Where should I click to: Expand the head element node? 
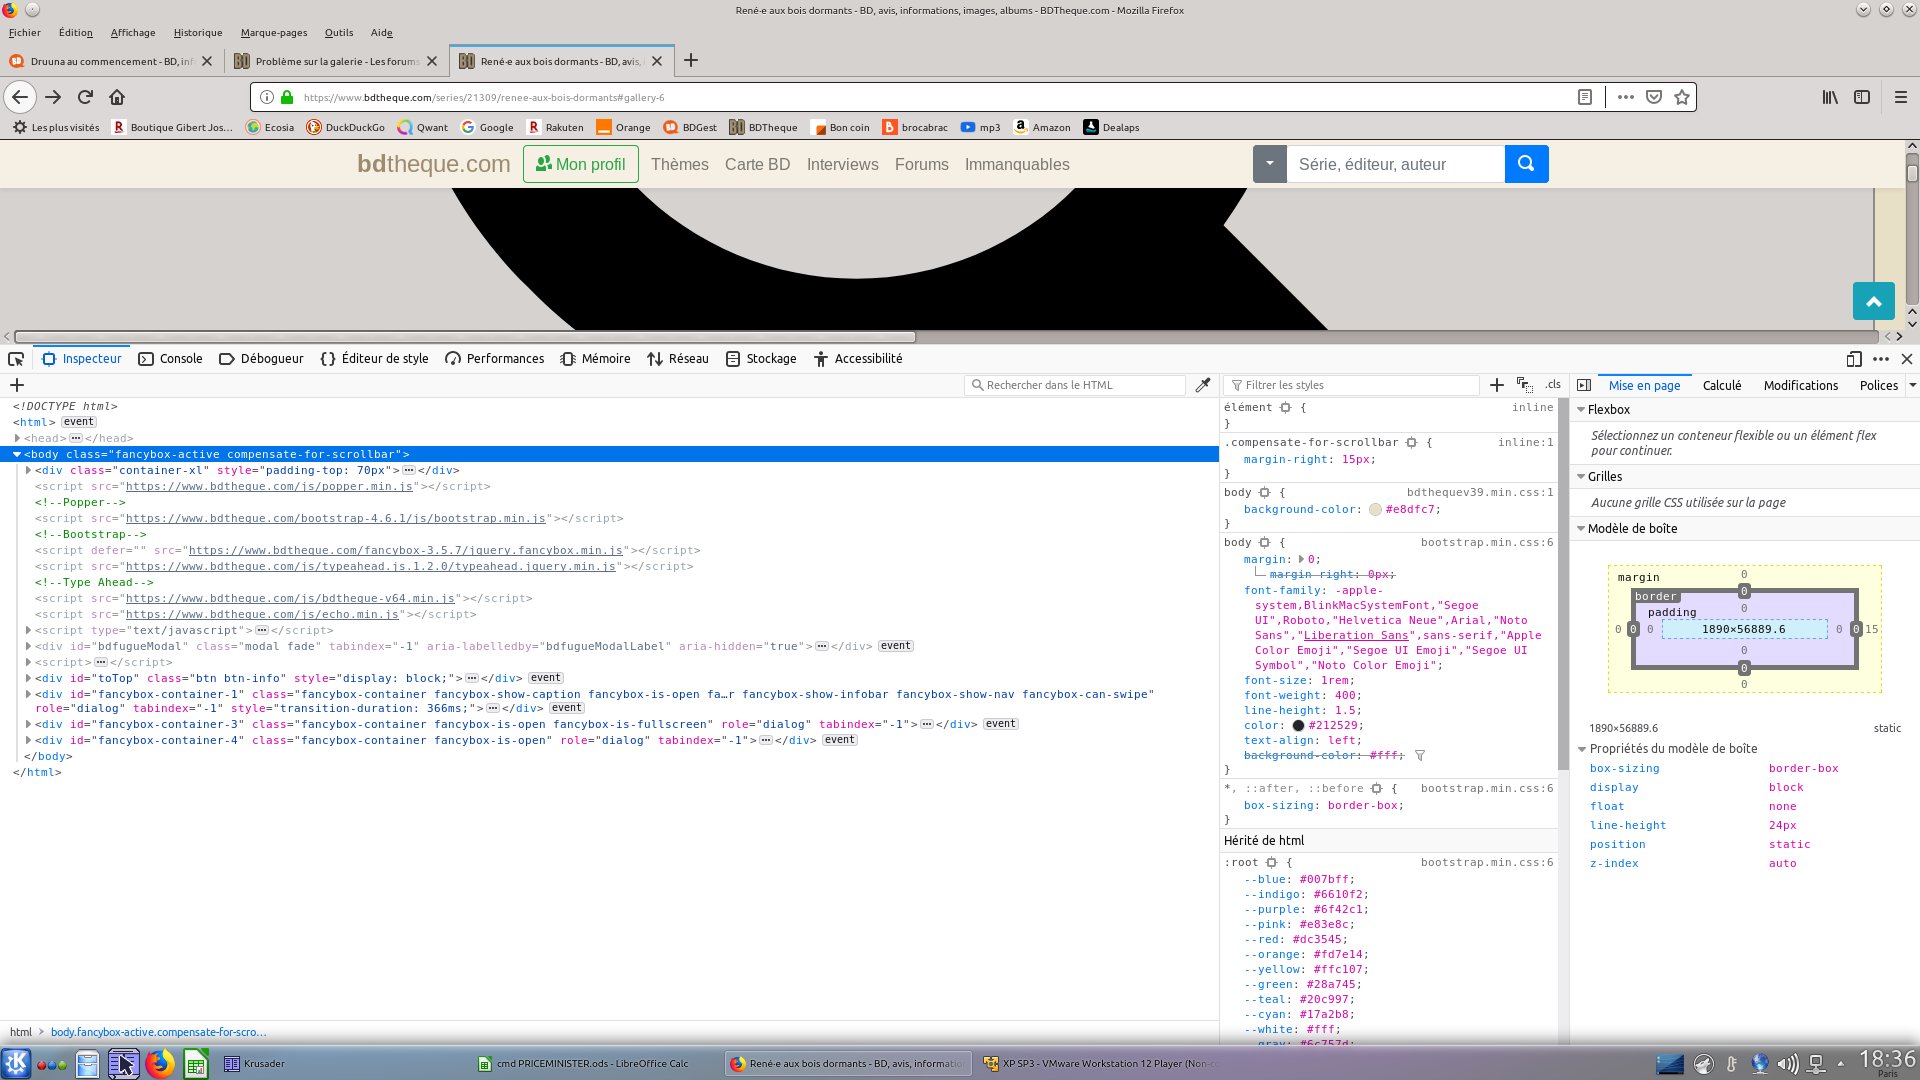[17, 438]
